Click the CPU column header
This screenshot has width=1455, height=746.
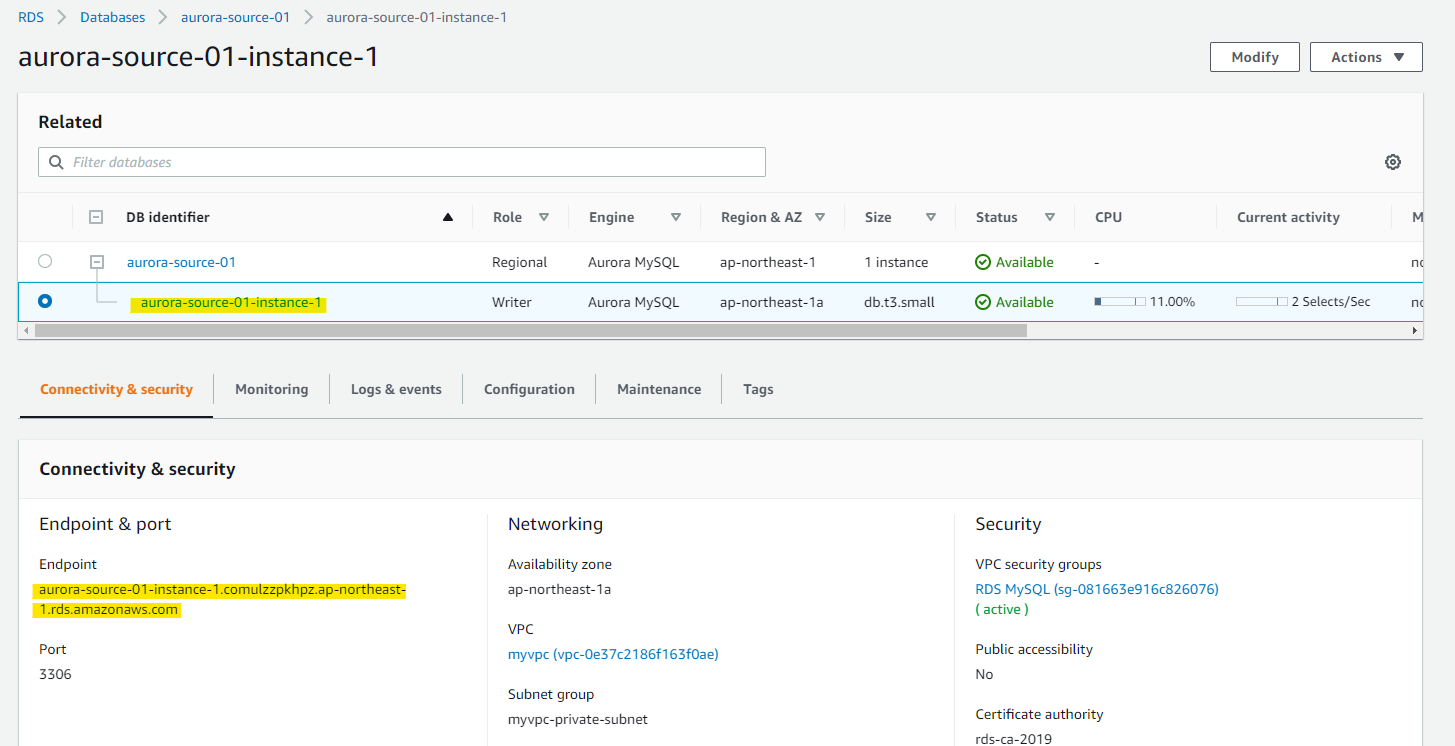tap(1108, 217)
